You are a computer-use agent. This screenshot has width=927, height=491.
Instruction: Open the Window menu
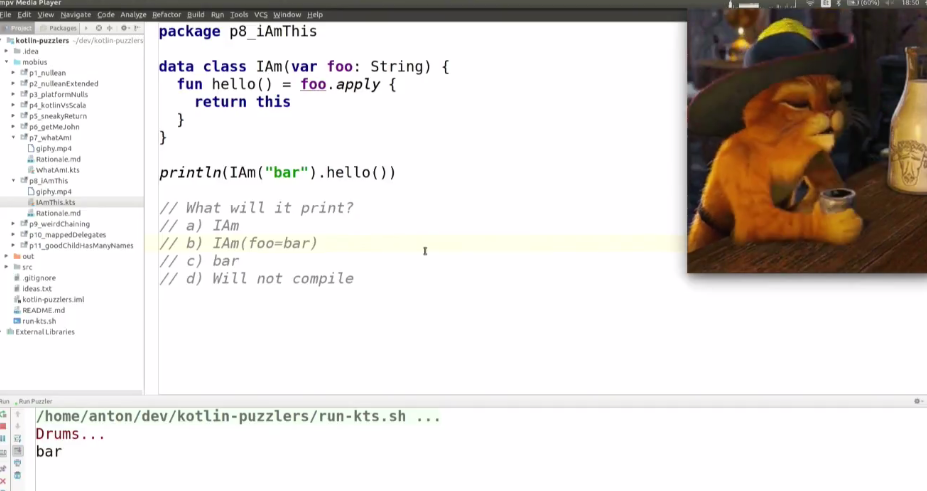pos(287,15)
